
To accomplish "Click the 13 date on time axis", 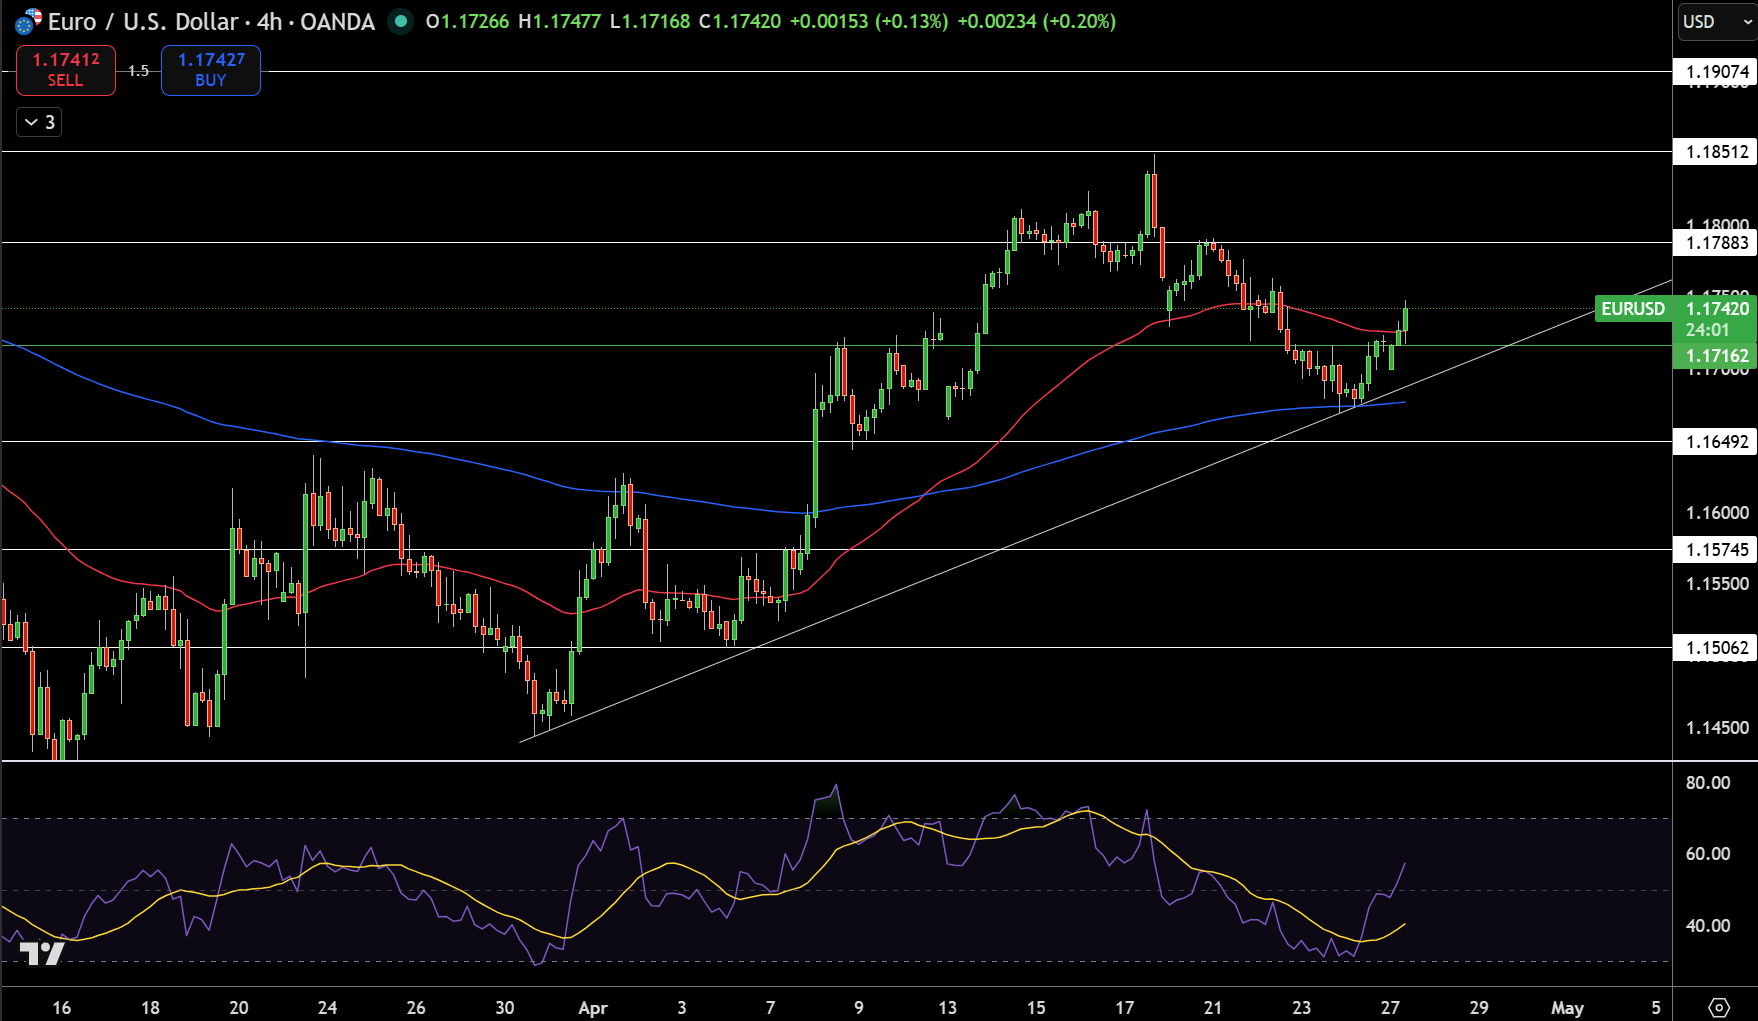I will [x=947, y=1008].
